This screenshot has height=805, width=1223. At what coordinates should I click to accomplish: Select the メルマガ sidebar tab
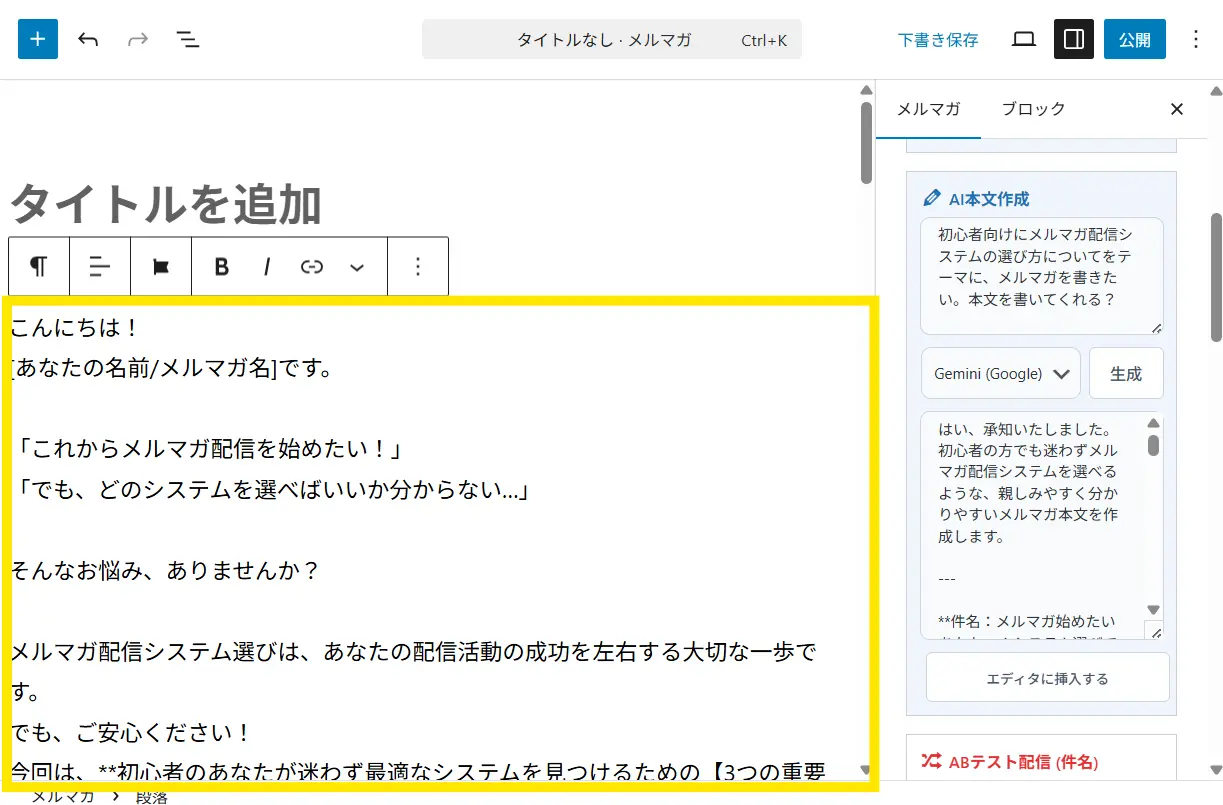pos(928,109)
